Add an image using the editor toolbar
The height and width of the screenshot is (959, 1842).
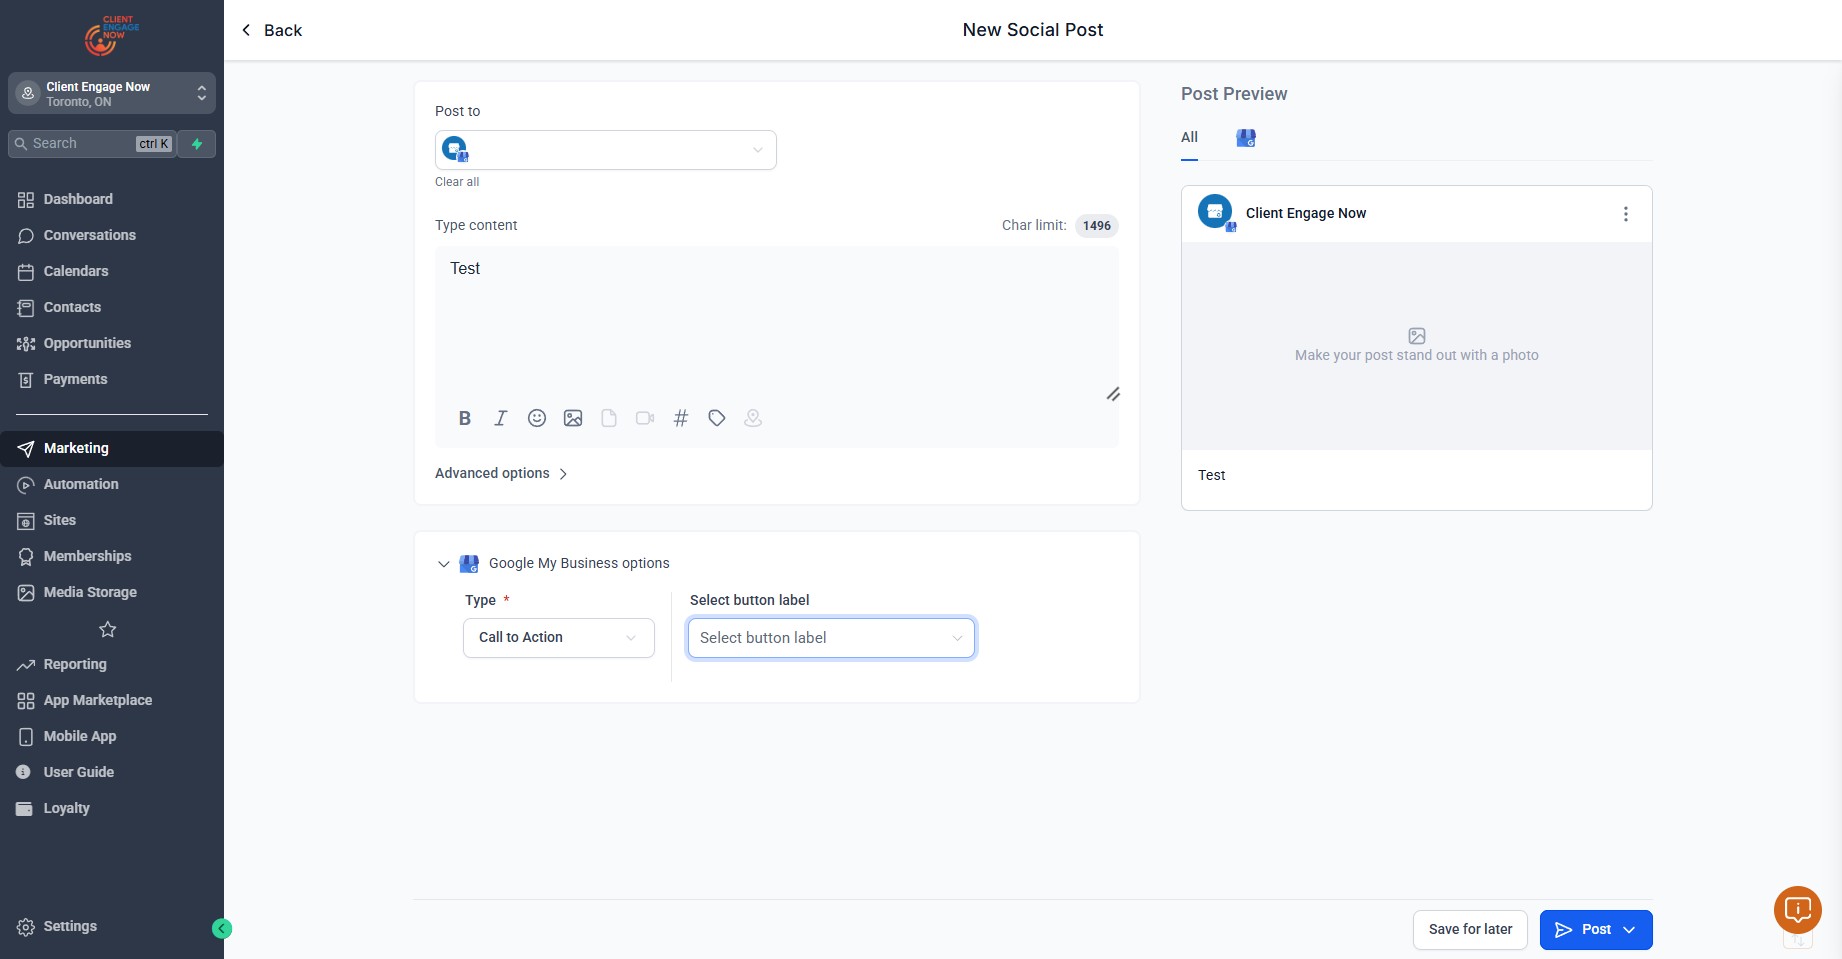point(573,418)
